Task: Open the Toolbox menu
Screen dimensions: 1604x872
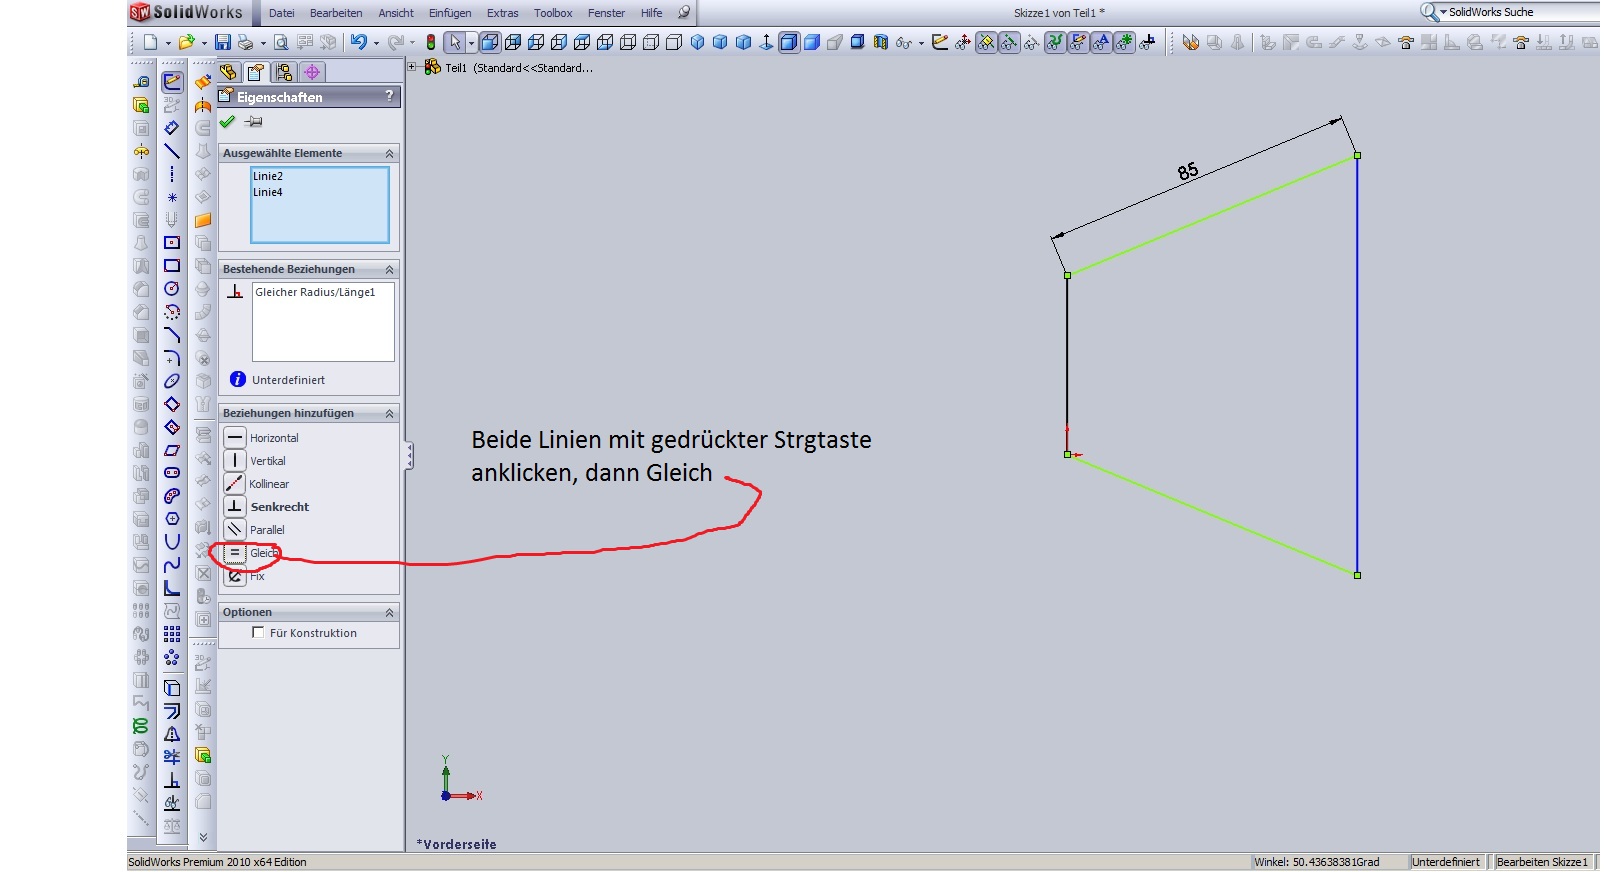Action: 553,13
